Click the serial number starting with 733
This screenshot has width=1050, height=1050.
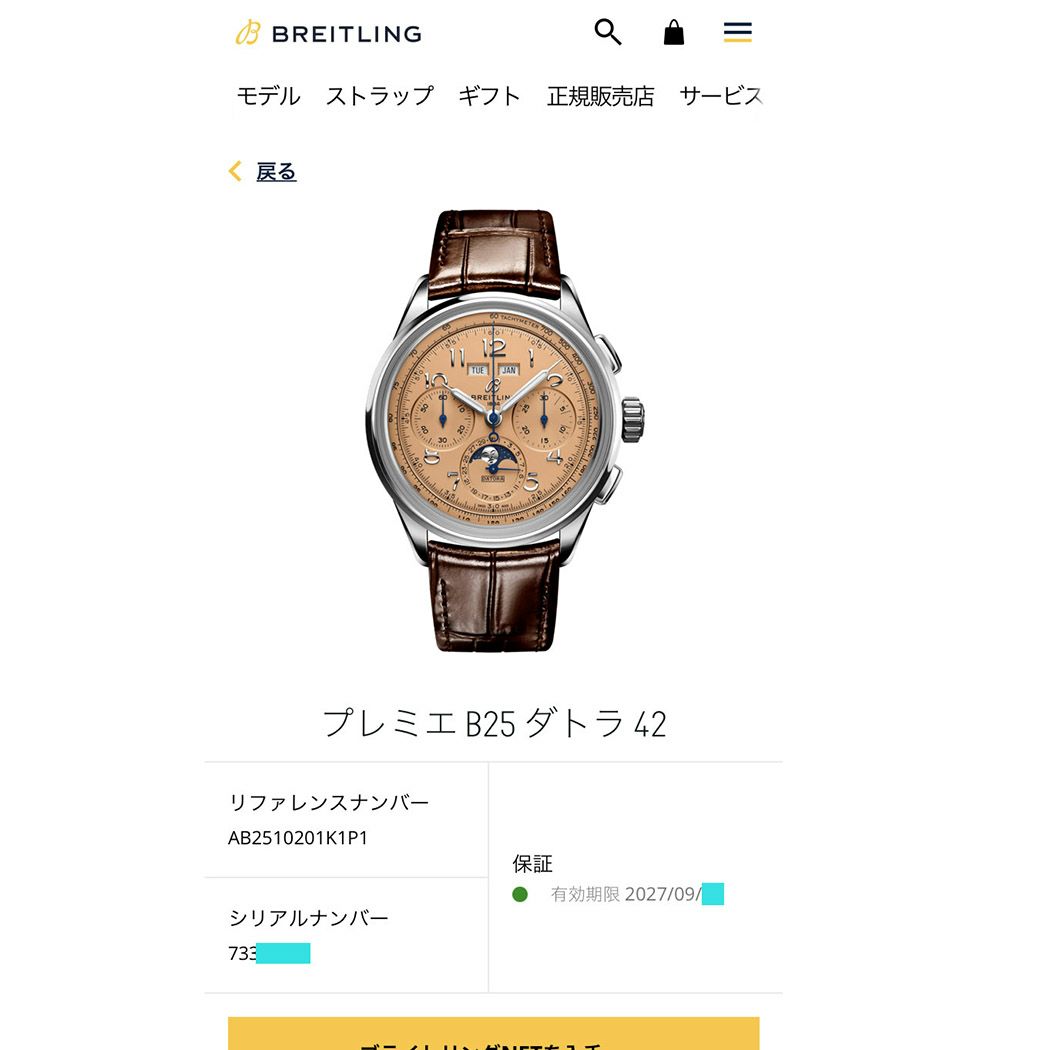tap(269, 953)
